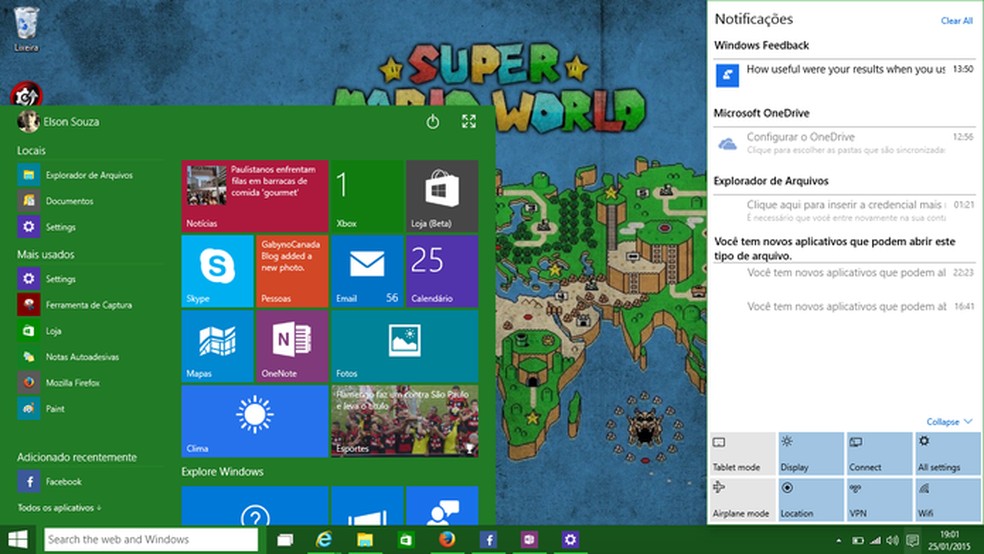984x554 pixels.
Task: Open the Pessoas tile
Action: click(292, 271)
